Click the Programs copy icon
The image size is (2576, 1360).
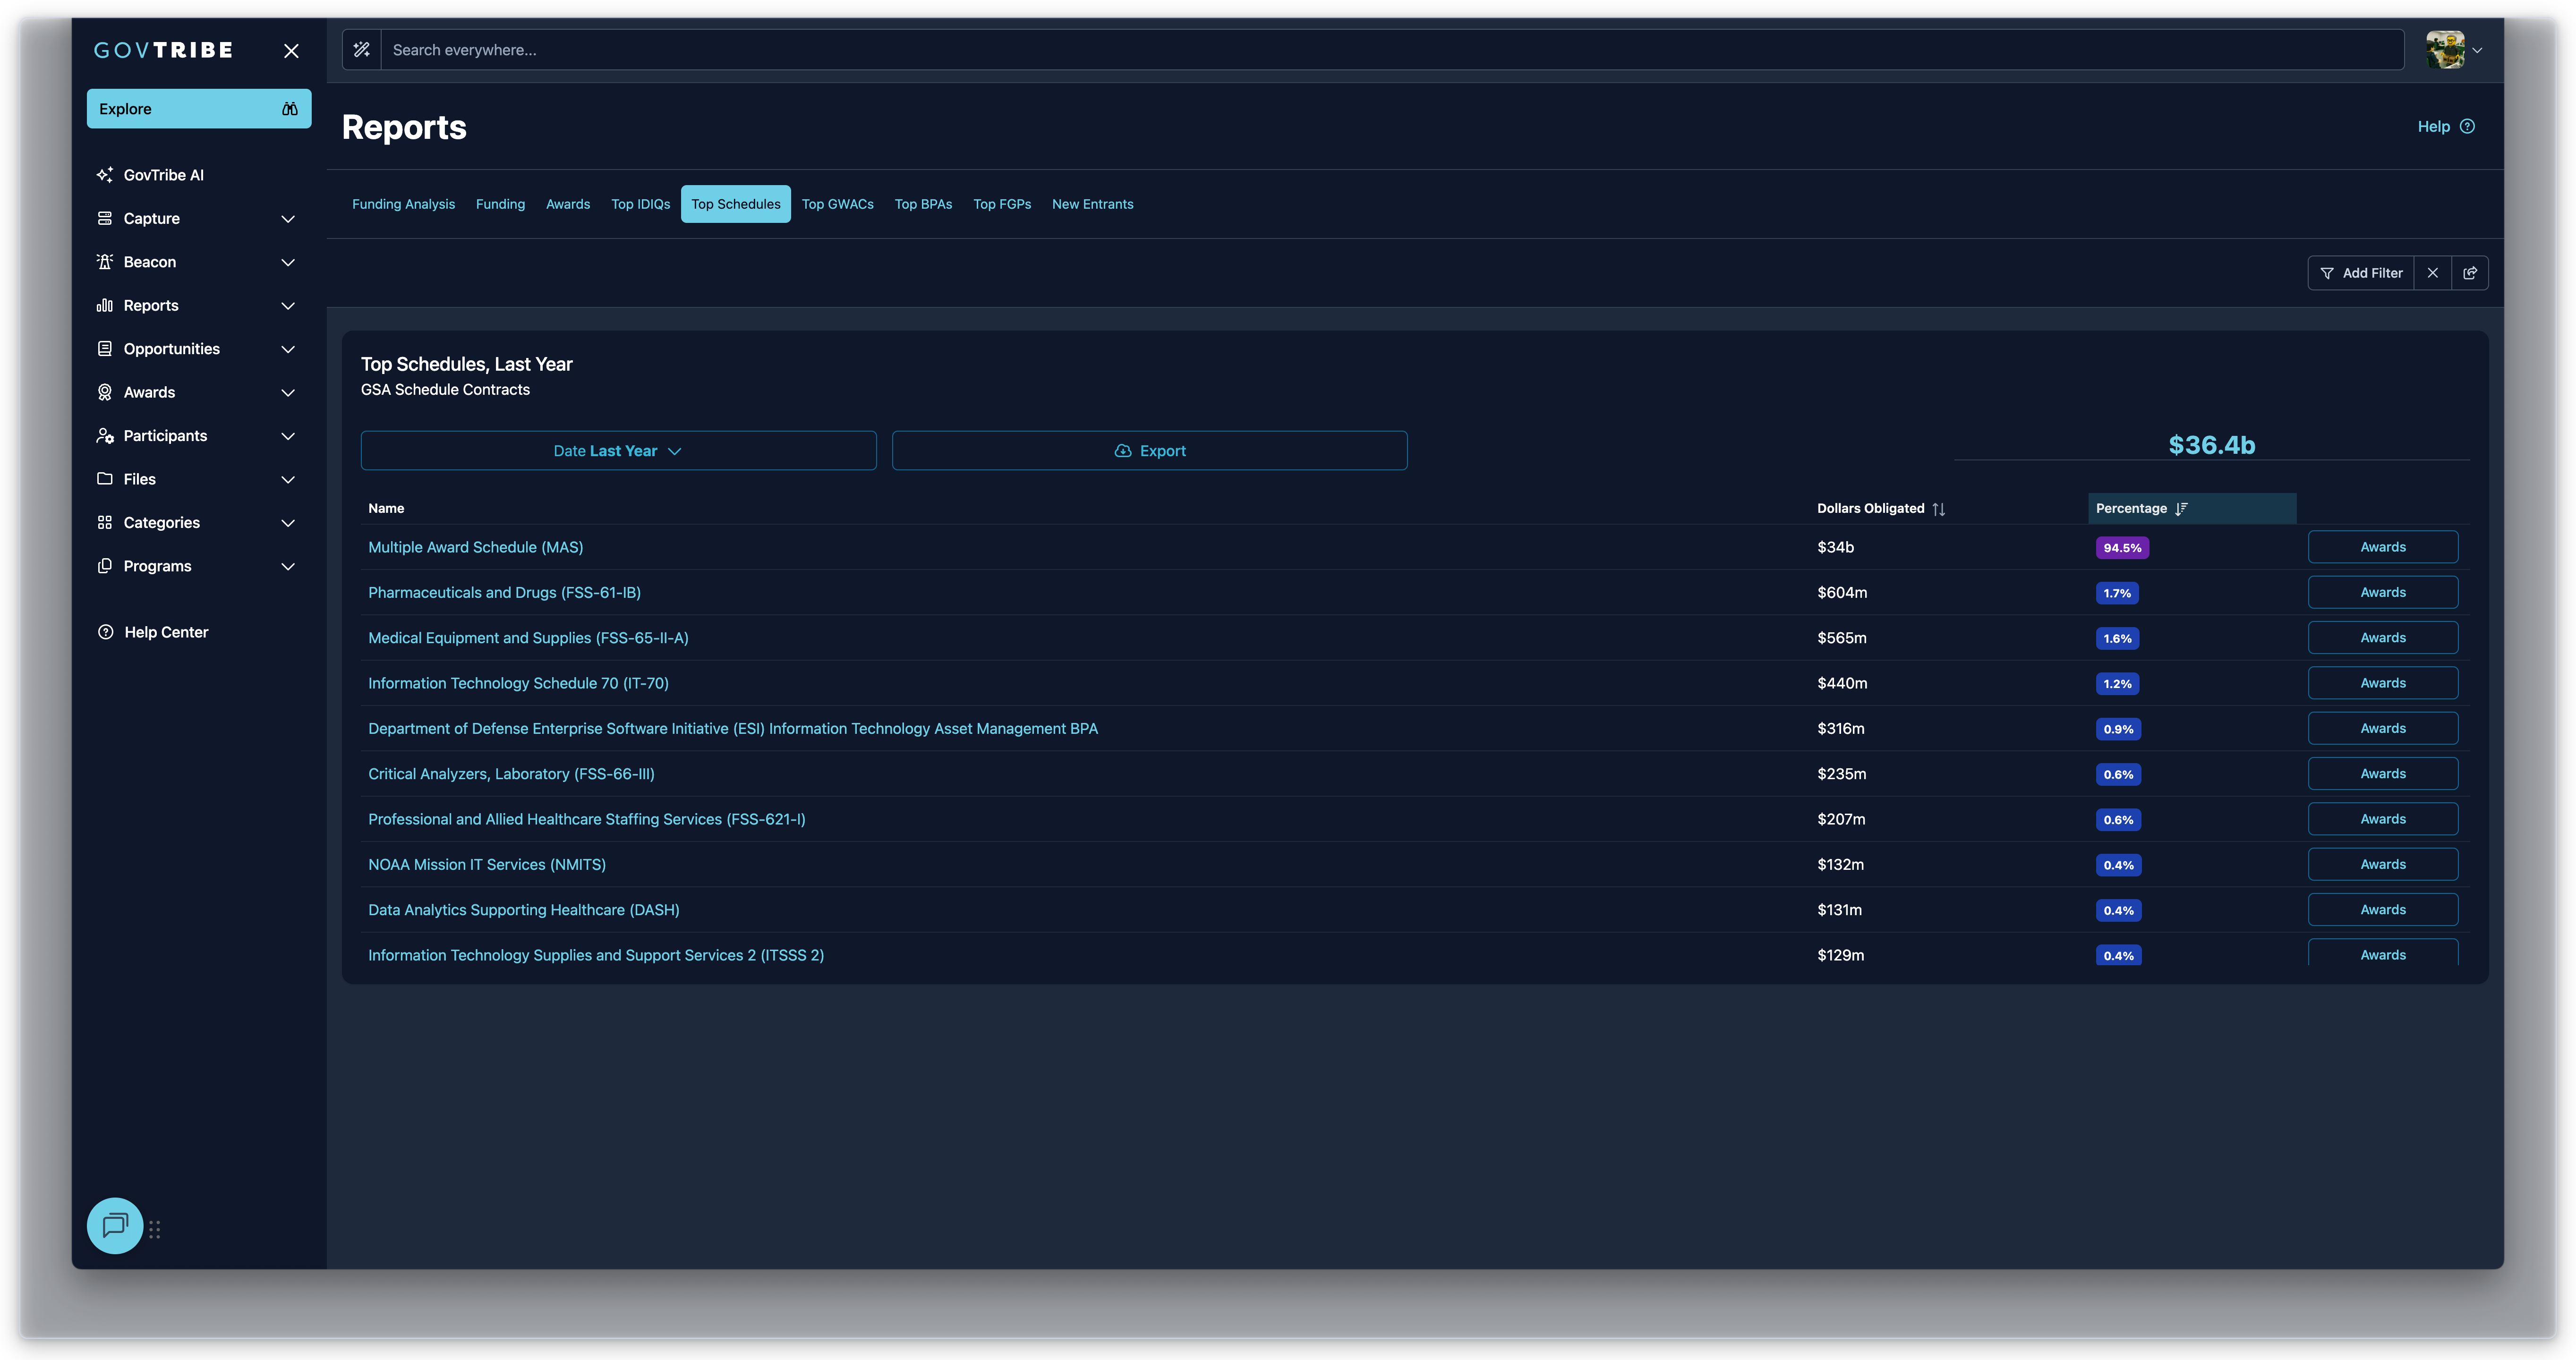point(105,566)
